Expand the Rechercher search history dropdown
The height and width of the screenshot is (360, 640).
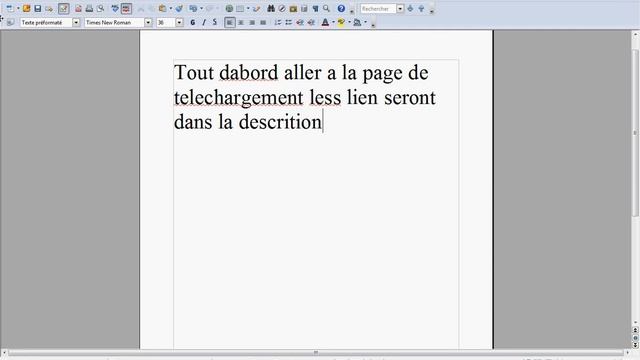(x=400, y=9)
